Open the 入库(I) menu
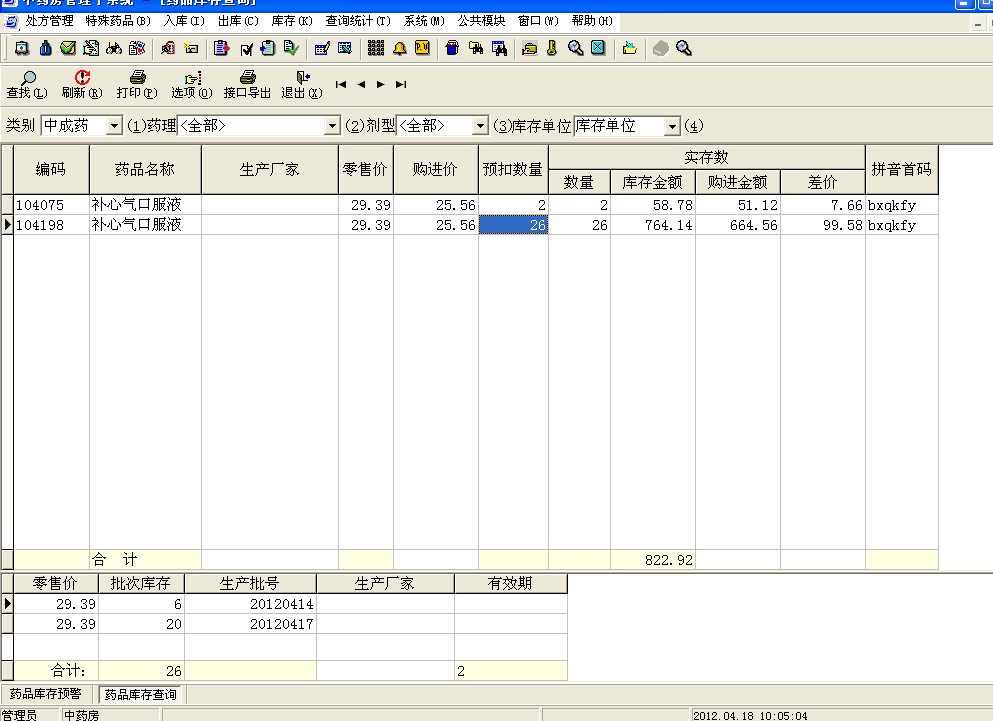The image size is (993, 721). pyautogui.click(x=184, y=21)
